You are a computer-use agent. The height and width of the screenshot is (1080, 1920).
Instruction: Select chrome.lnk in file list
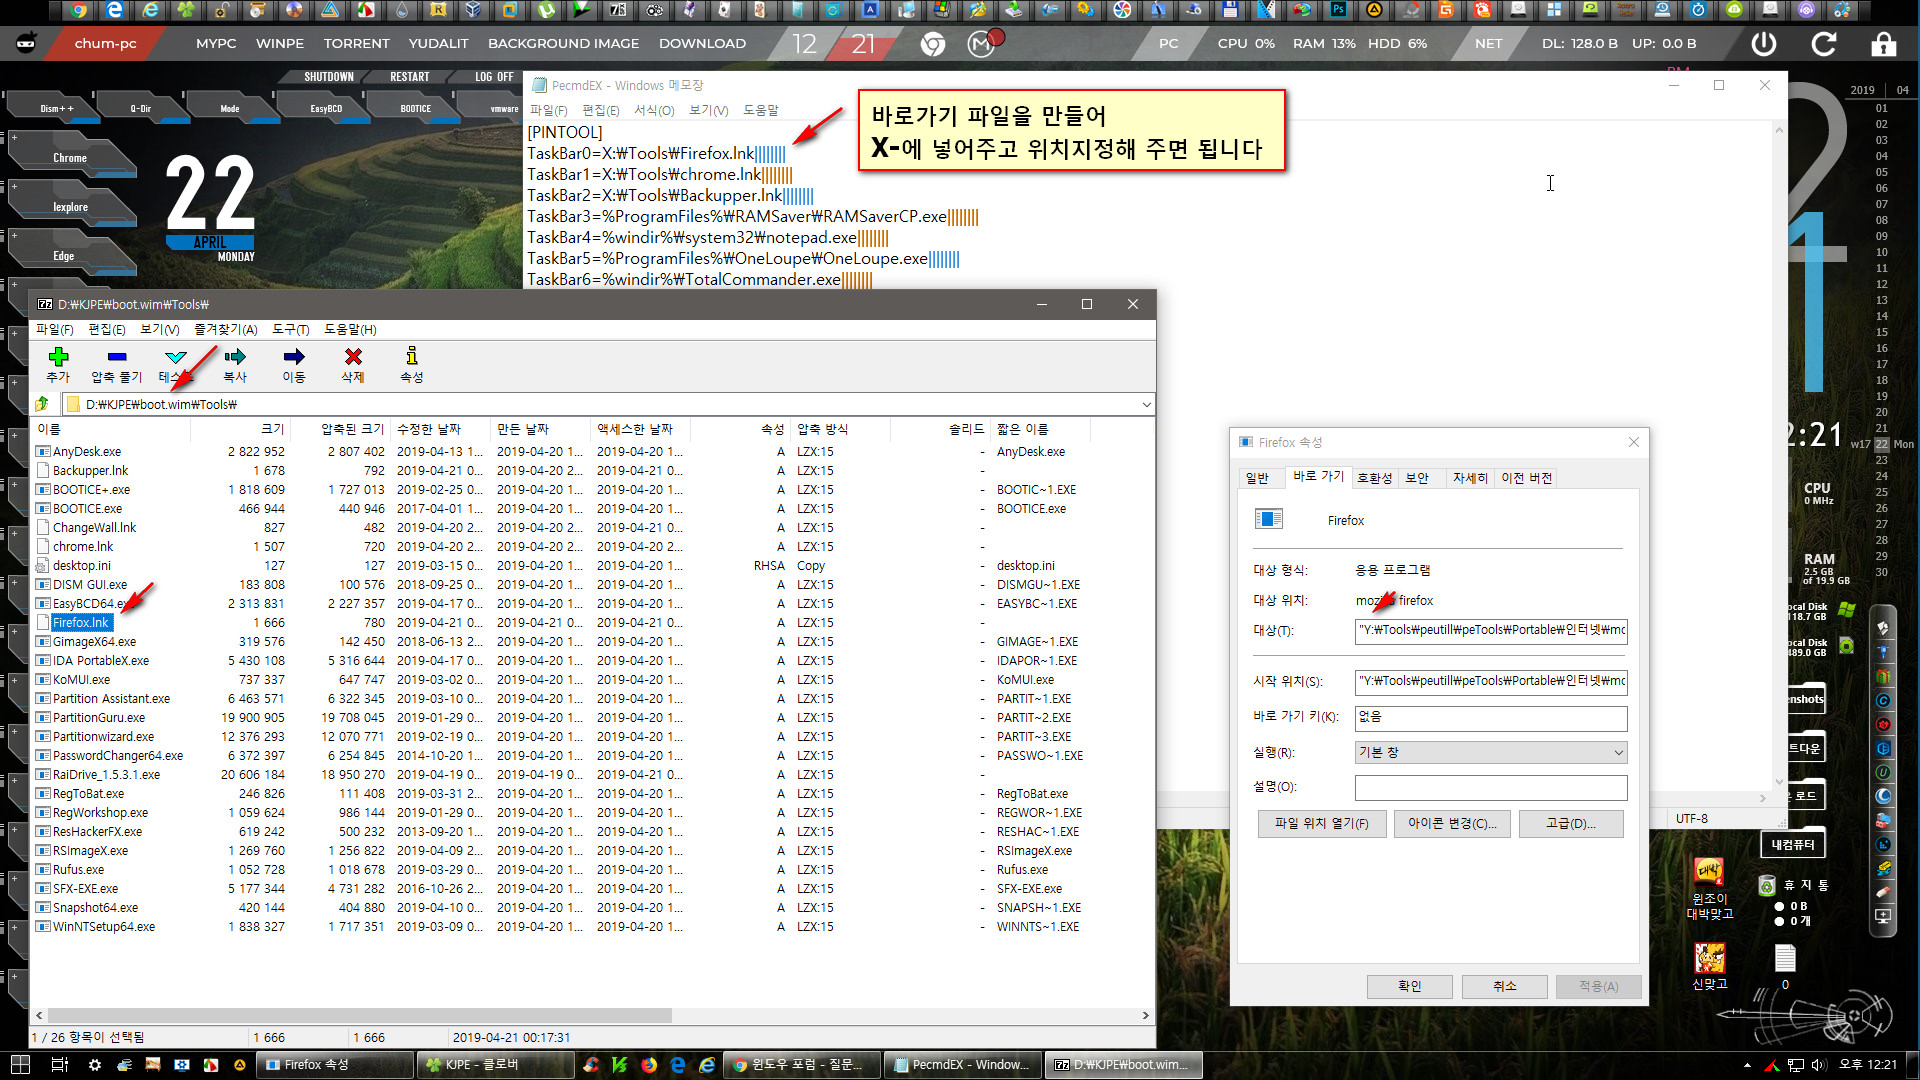coord(83,547)
